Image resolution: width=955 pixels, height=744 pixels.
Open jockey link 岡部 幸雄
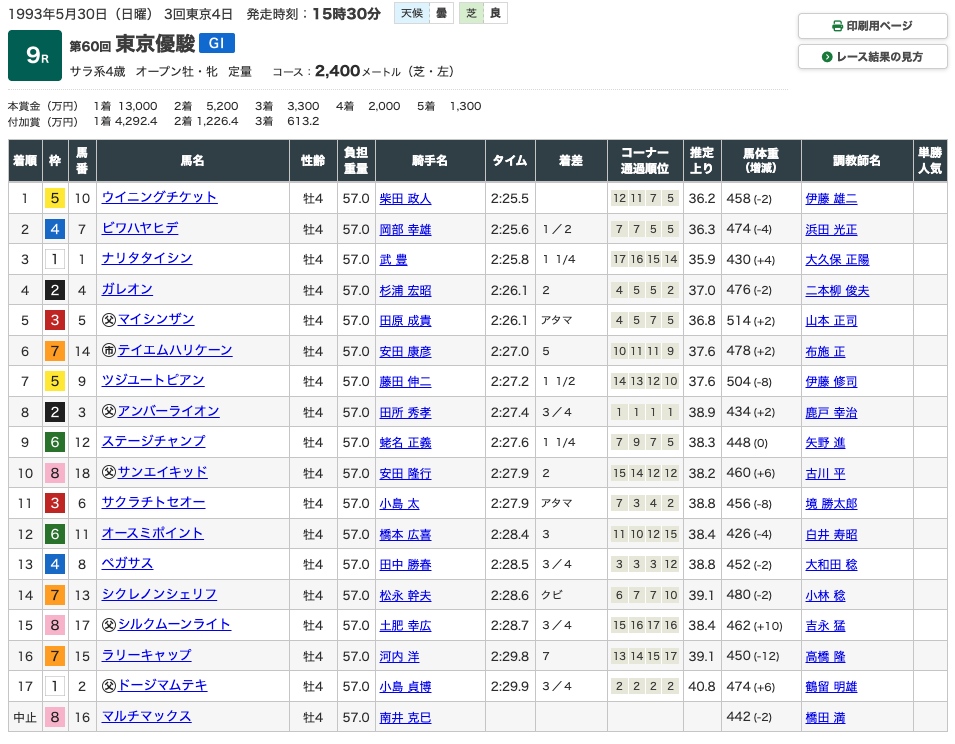[405, 229]
